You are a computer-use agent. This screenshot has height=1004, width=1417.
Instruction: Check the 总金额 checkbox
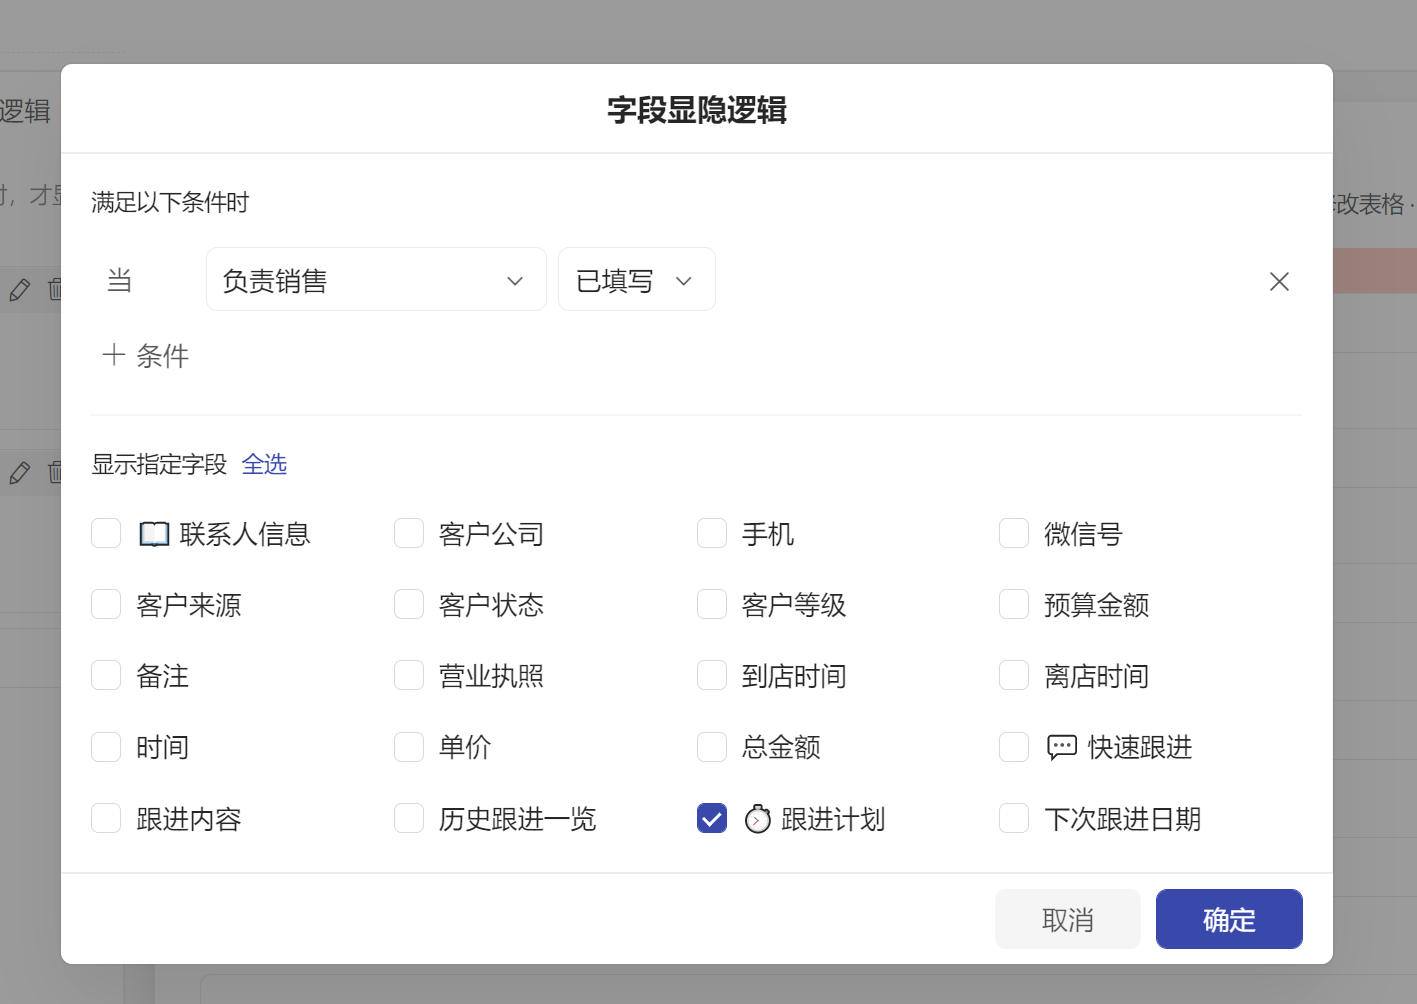712,747
